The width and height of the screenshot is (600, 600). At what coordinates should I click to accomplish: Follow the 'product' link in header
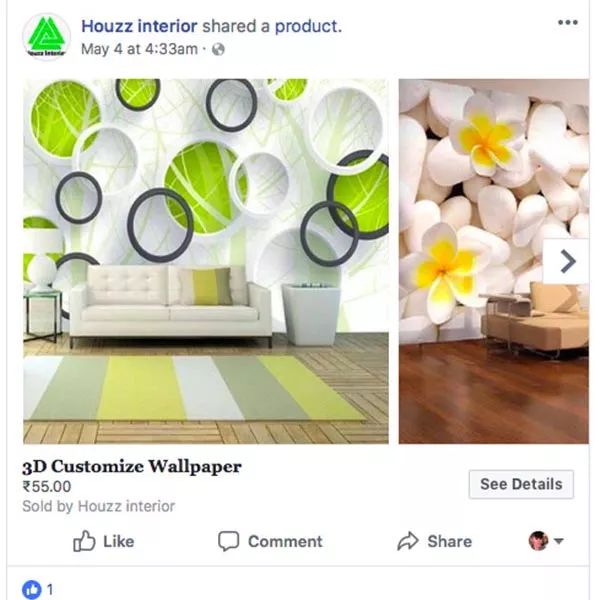(x=308, y=26)
